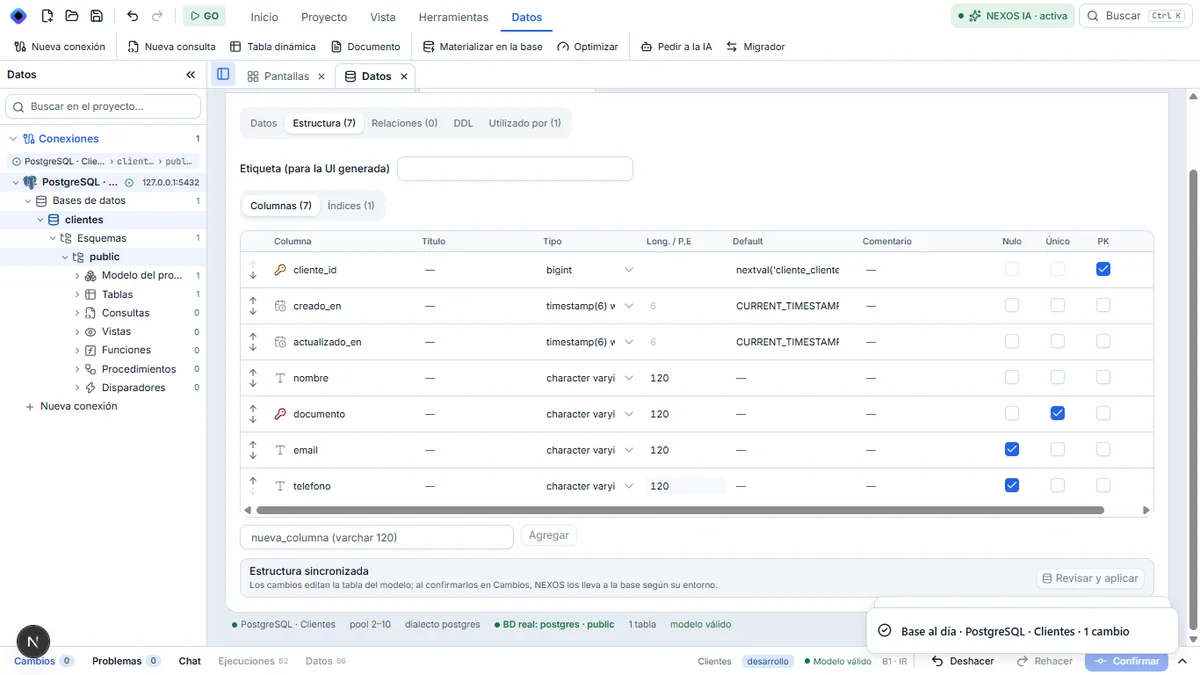Open the type dropdown for cliente_id

point(628,270)
